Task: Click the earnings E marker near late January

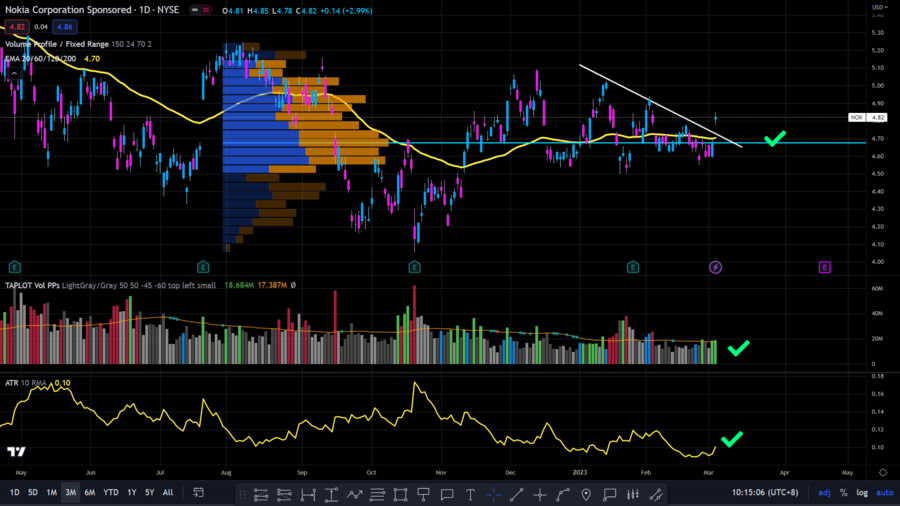Action: 633,267
